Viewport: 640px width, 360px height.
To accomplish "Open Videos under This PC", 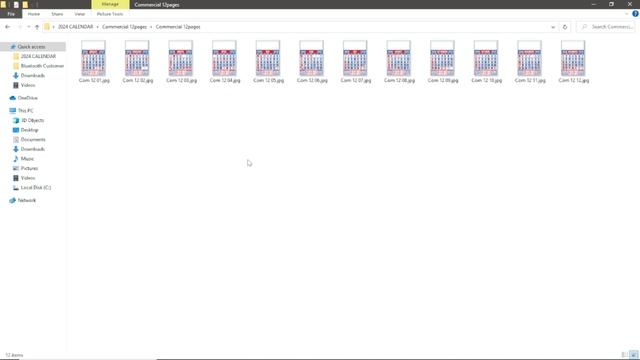I will point(28,178).
